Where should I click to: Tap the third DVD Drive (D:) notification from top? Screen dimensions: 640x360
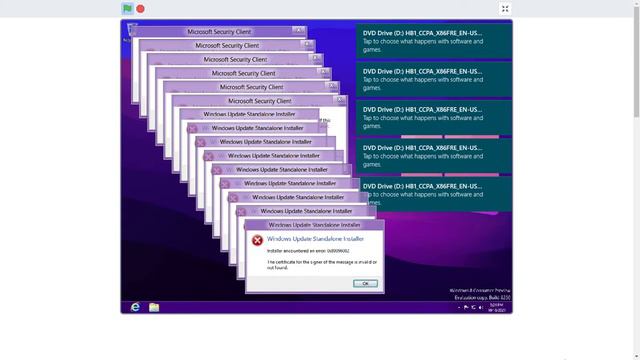(x=434, y=118)
